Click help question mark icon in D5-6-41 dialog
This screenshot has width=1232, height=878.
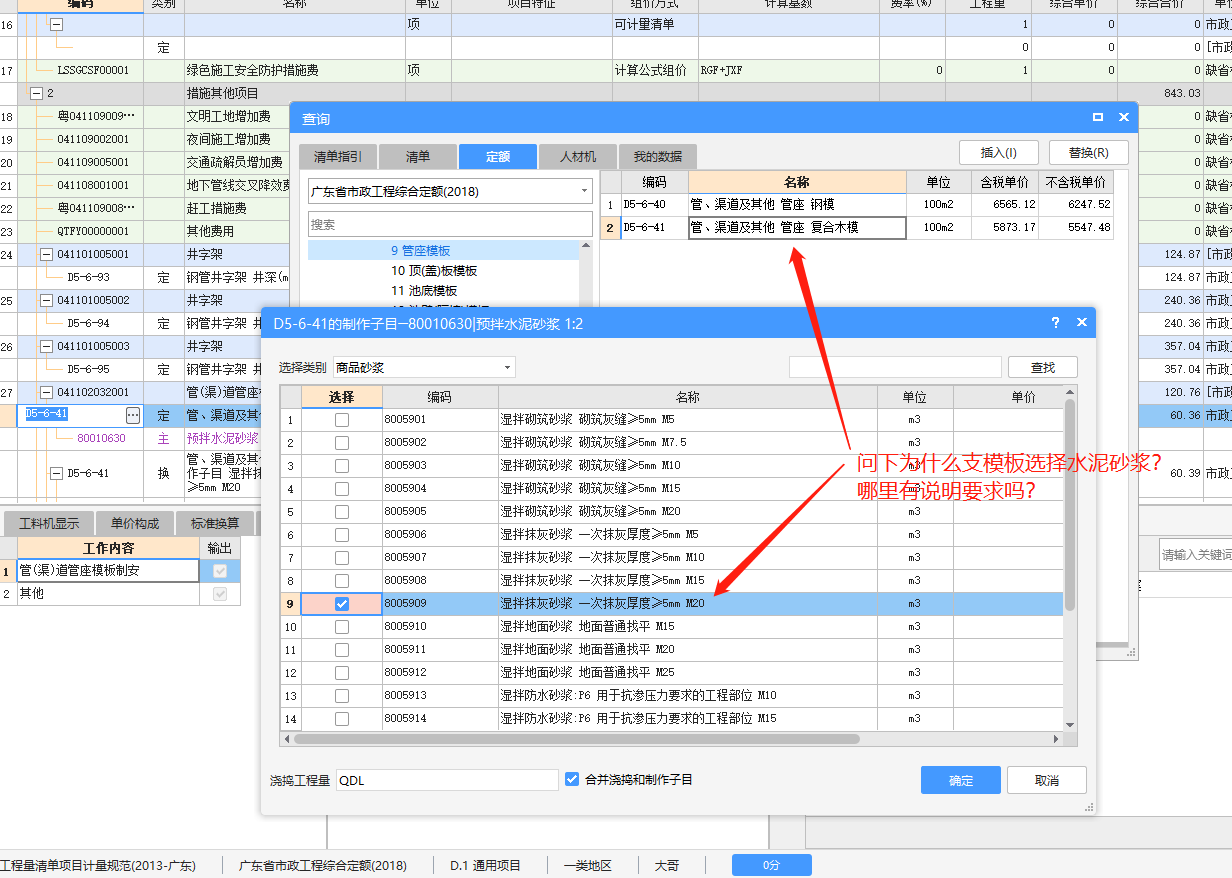tap(1055, 323)
